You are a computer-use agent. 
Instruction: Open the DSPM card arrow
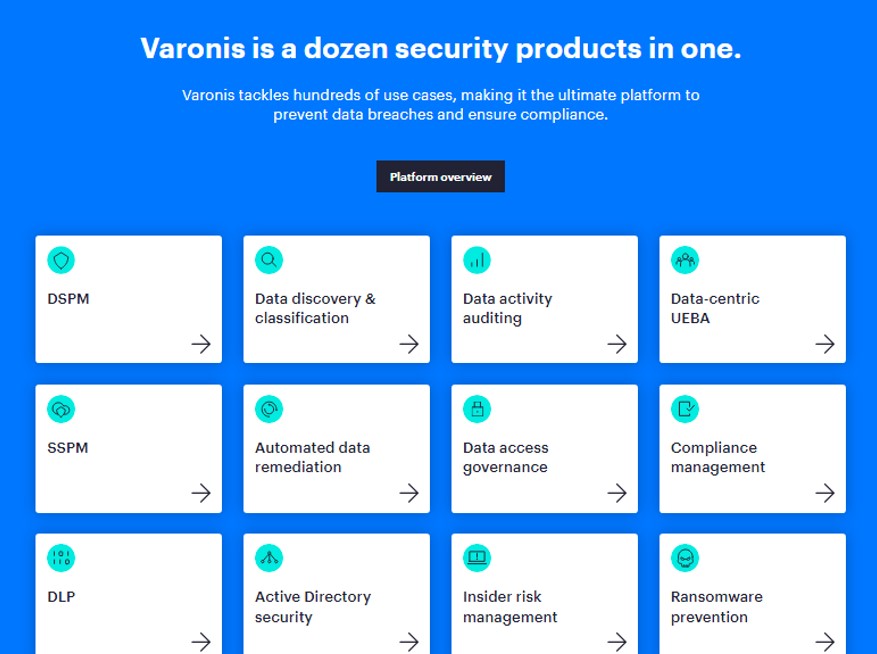tap(201, 344)
